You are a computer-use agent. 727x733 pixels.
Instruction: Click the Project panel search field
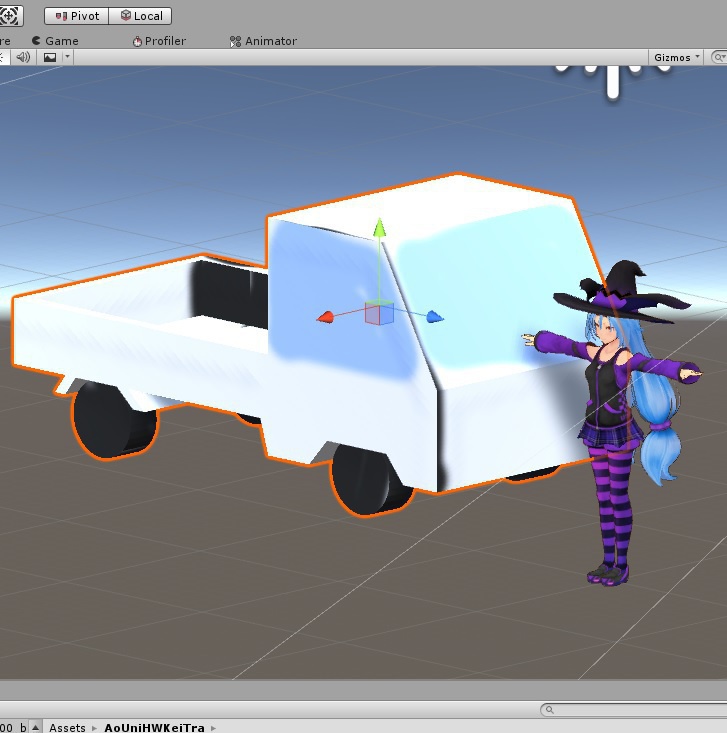(x=633, y=710)
